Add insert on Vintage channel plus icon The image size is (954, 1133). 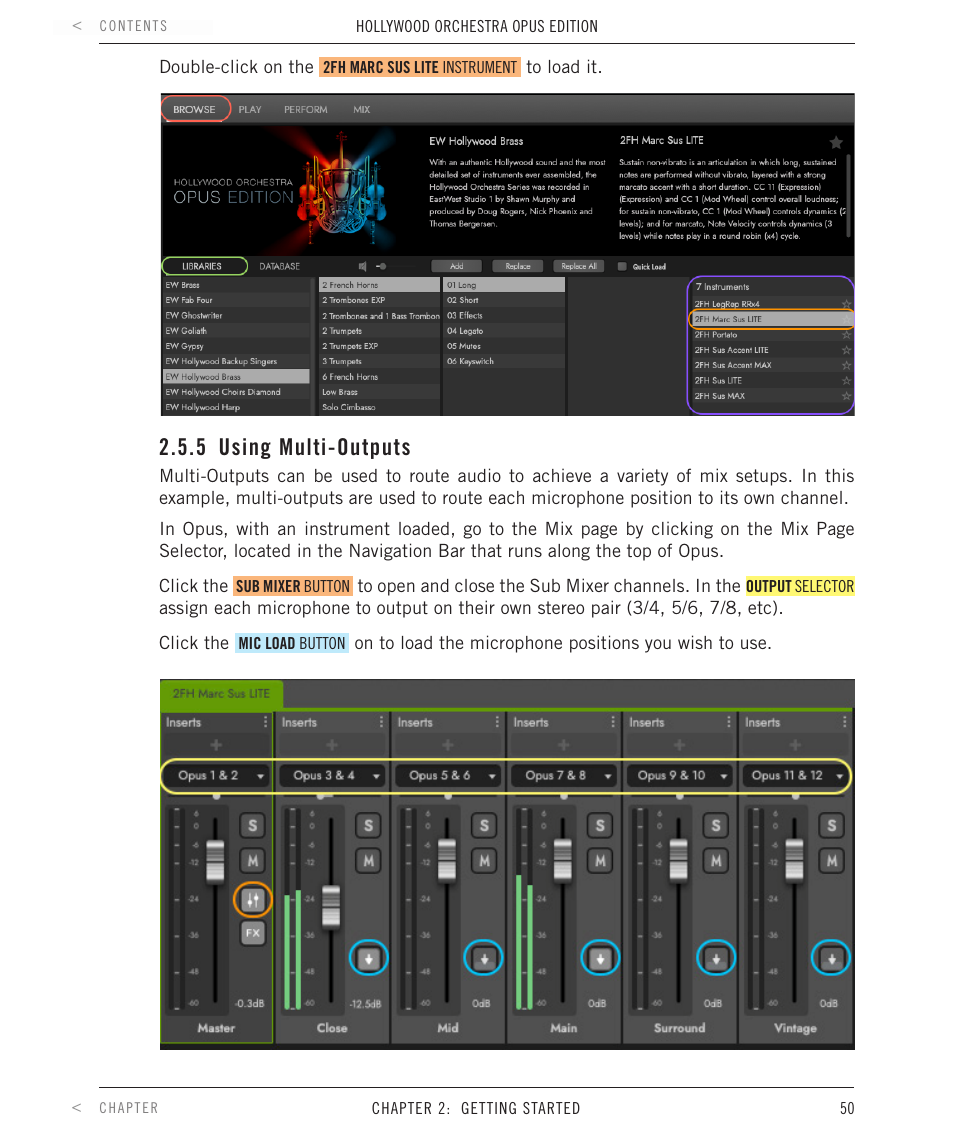(x=795, y=744)
